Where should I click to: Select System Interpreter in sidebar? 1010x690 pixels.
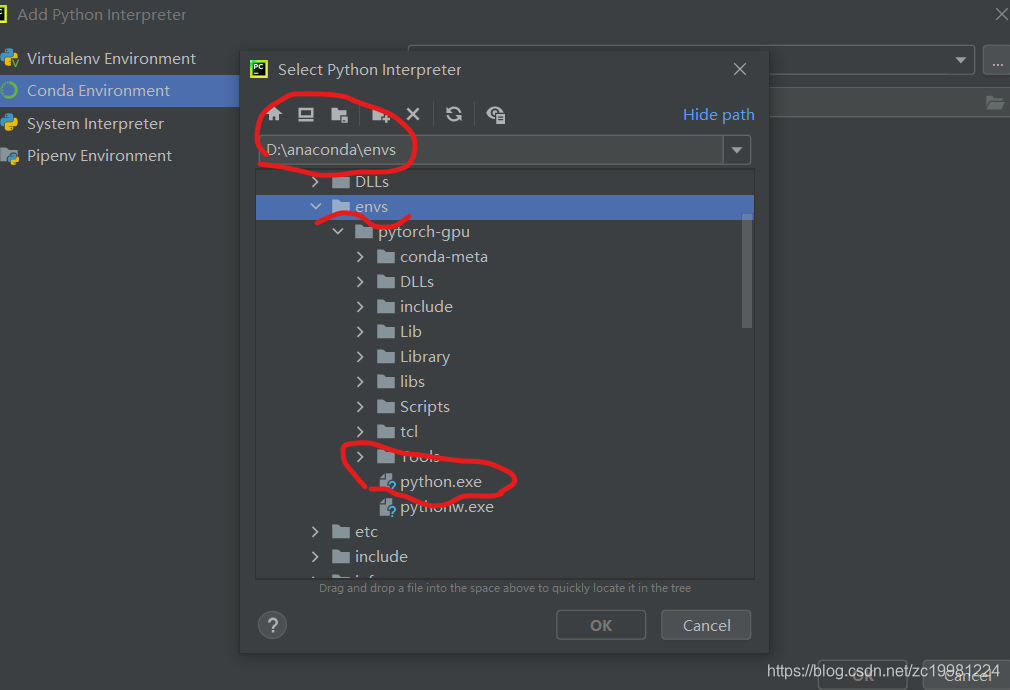[x=95, y=123]
